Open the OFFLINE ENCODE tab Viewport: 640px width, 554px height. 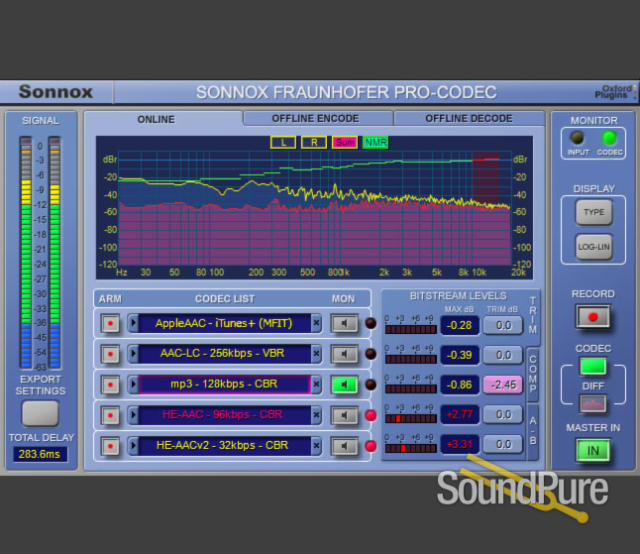(x=318, y=118)
